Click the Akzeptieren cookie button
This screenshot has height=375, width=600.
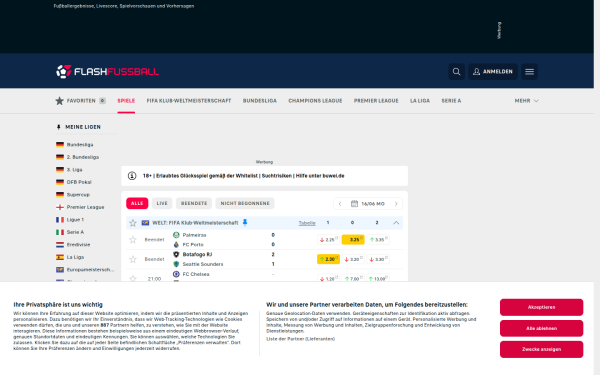[x=541, y=307]
